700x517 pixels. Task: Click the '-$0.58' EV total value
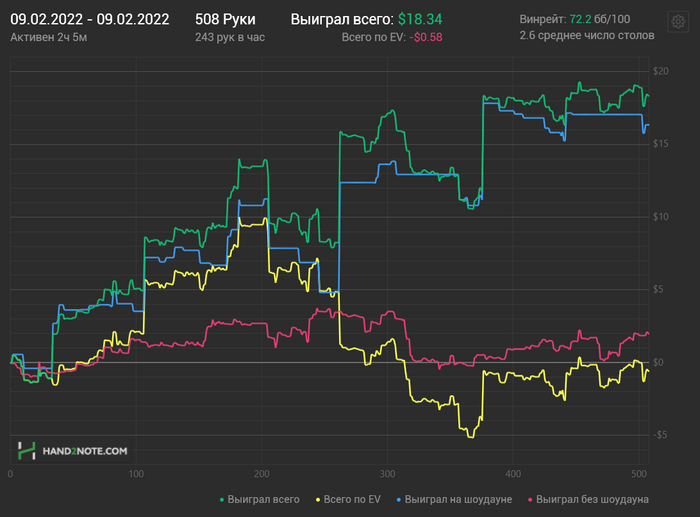point(425,37)
